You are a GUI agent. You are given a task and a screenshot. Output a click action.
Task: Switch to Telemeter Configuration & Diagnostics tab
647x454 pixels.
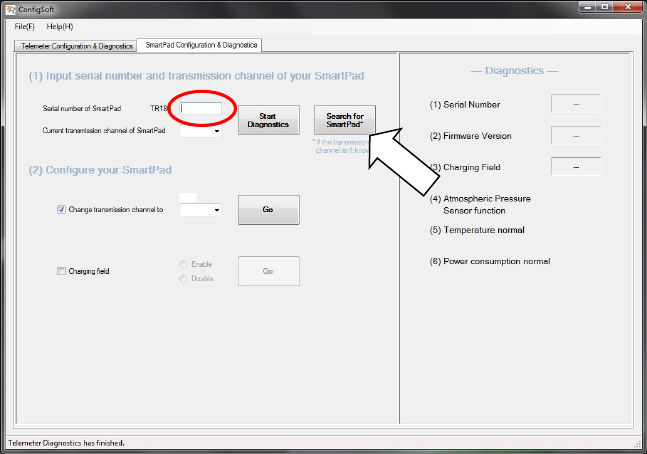point(77,46)
